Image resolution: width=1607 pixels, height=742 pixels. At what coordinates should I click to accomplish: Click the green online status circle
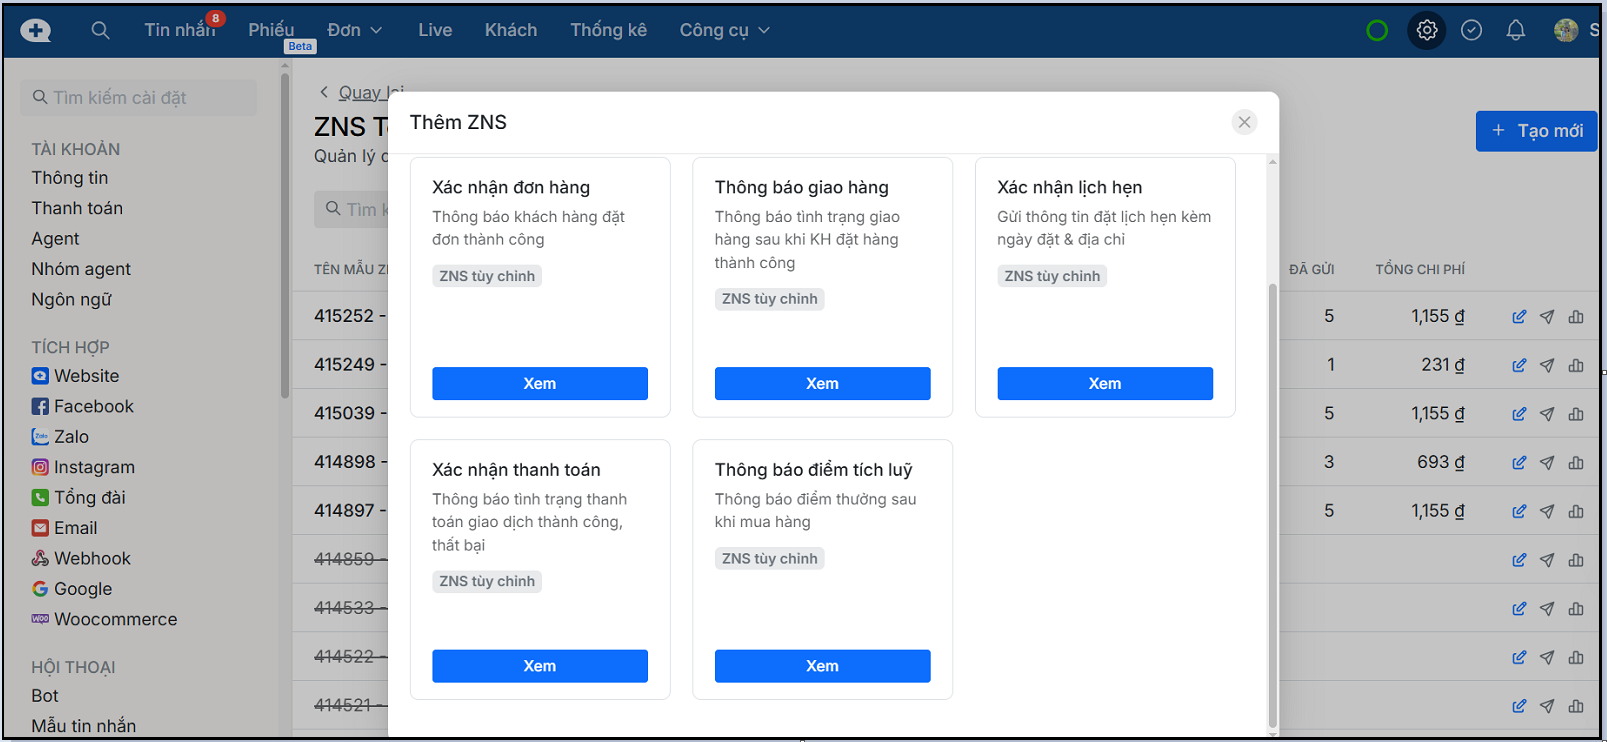click(x=1377, y=30)
